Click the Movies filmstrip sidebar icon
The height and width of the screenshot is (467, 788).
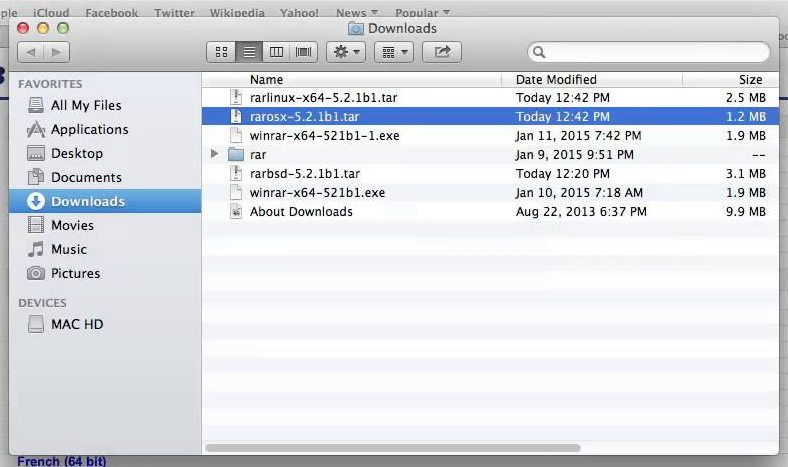coord(36,225)
